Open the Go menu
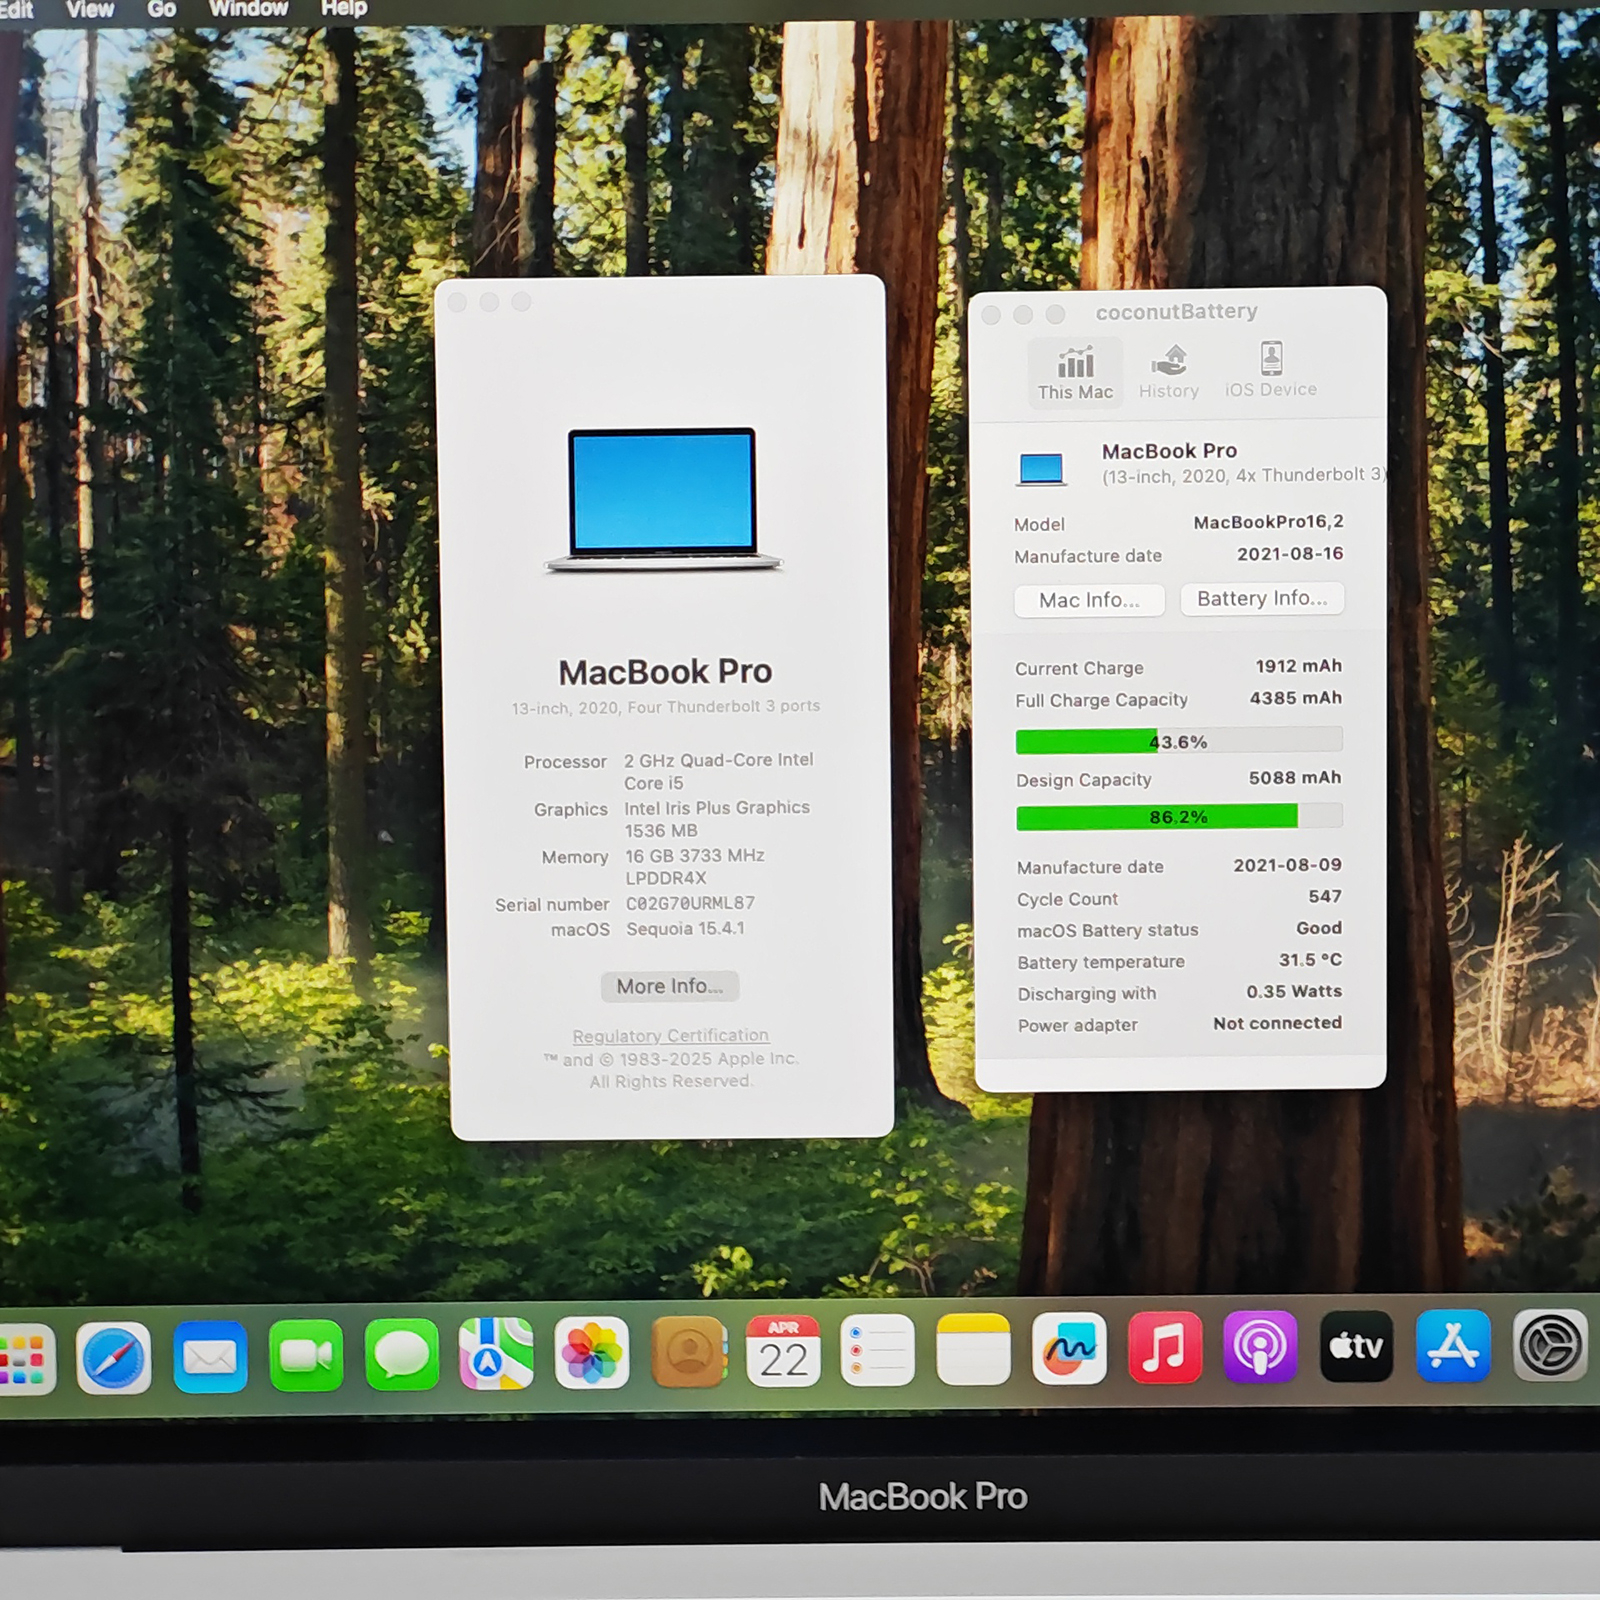 [x=162, y=9]
